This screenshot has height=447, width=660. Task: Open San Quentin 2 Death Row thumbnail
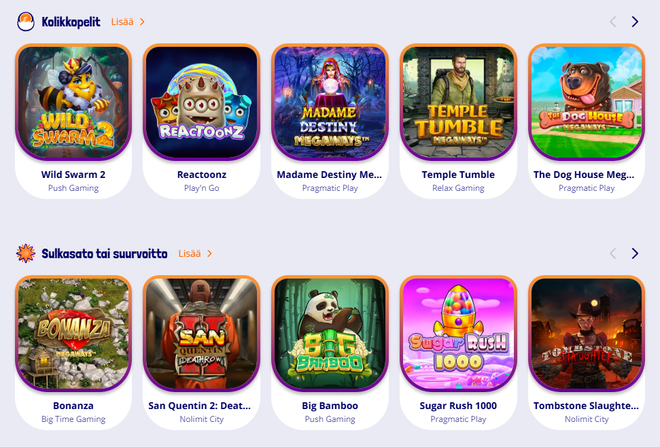tap(202, 334)
